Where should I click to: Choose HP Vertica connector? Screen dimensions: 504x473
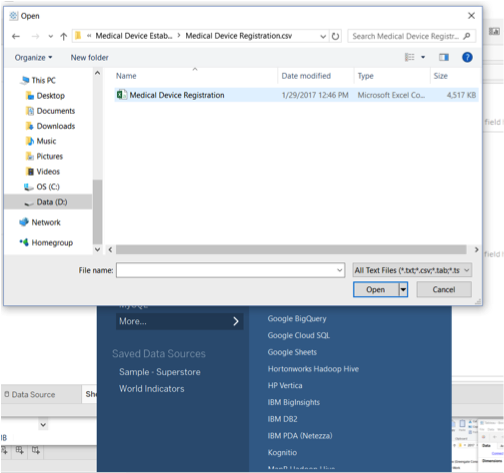coord(285,386)
